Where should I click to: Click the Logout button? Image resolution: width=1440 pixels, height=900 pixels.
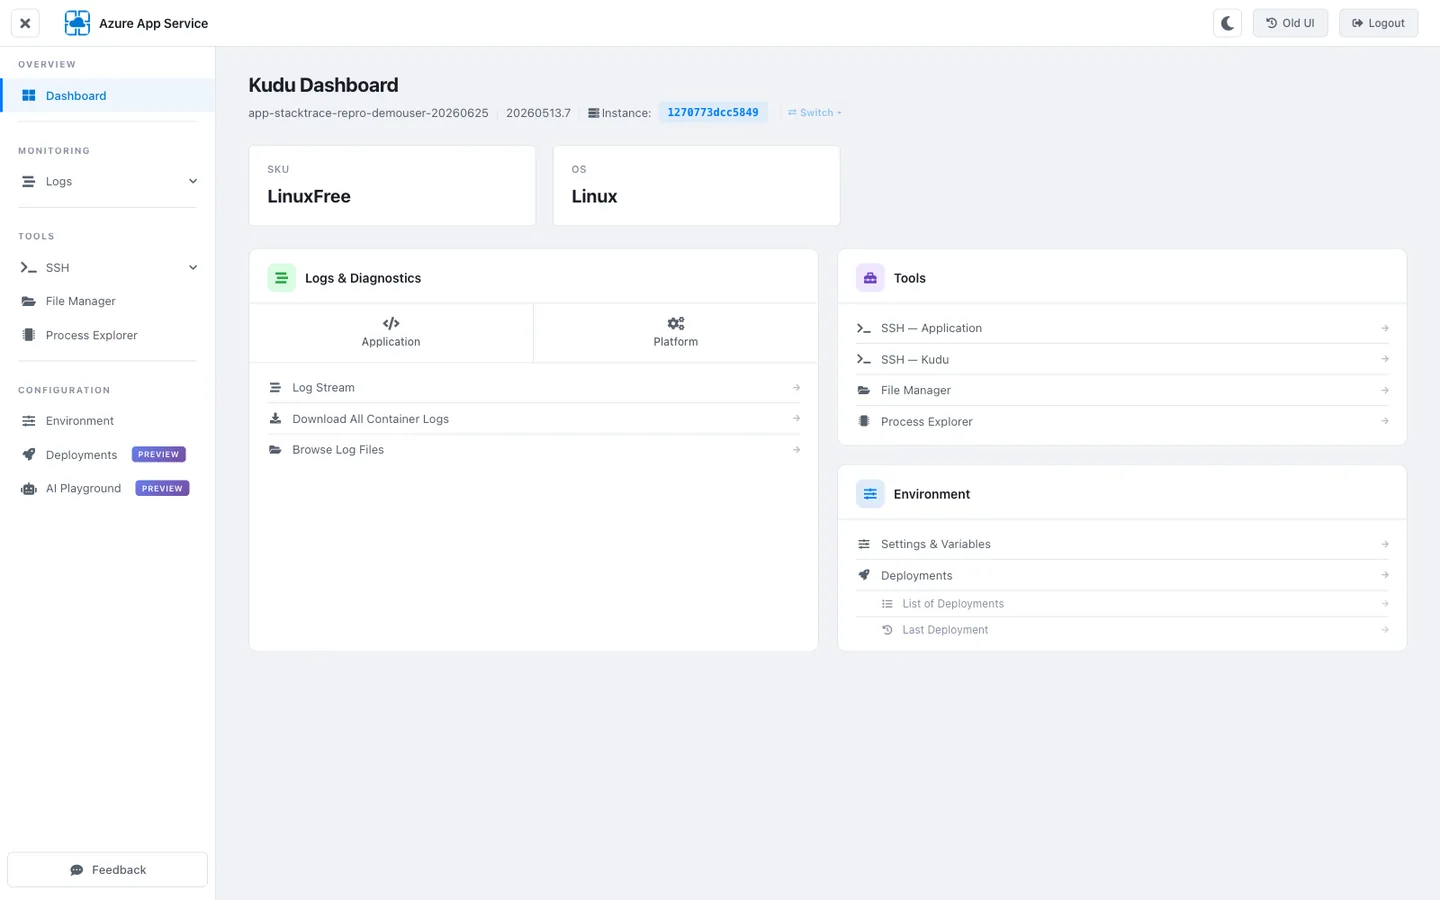click(x=1378, y=23)
